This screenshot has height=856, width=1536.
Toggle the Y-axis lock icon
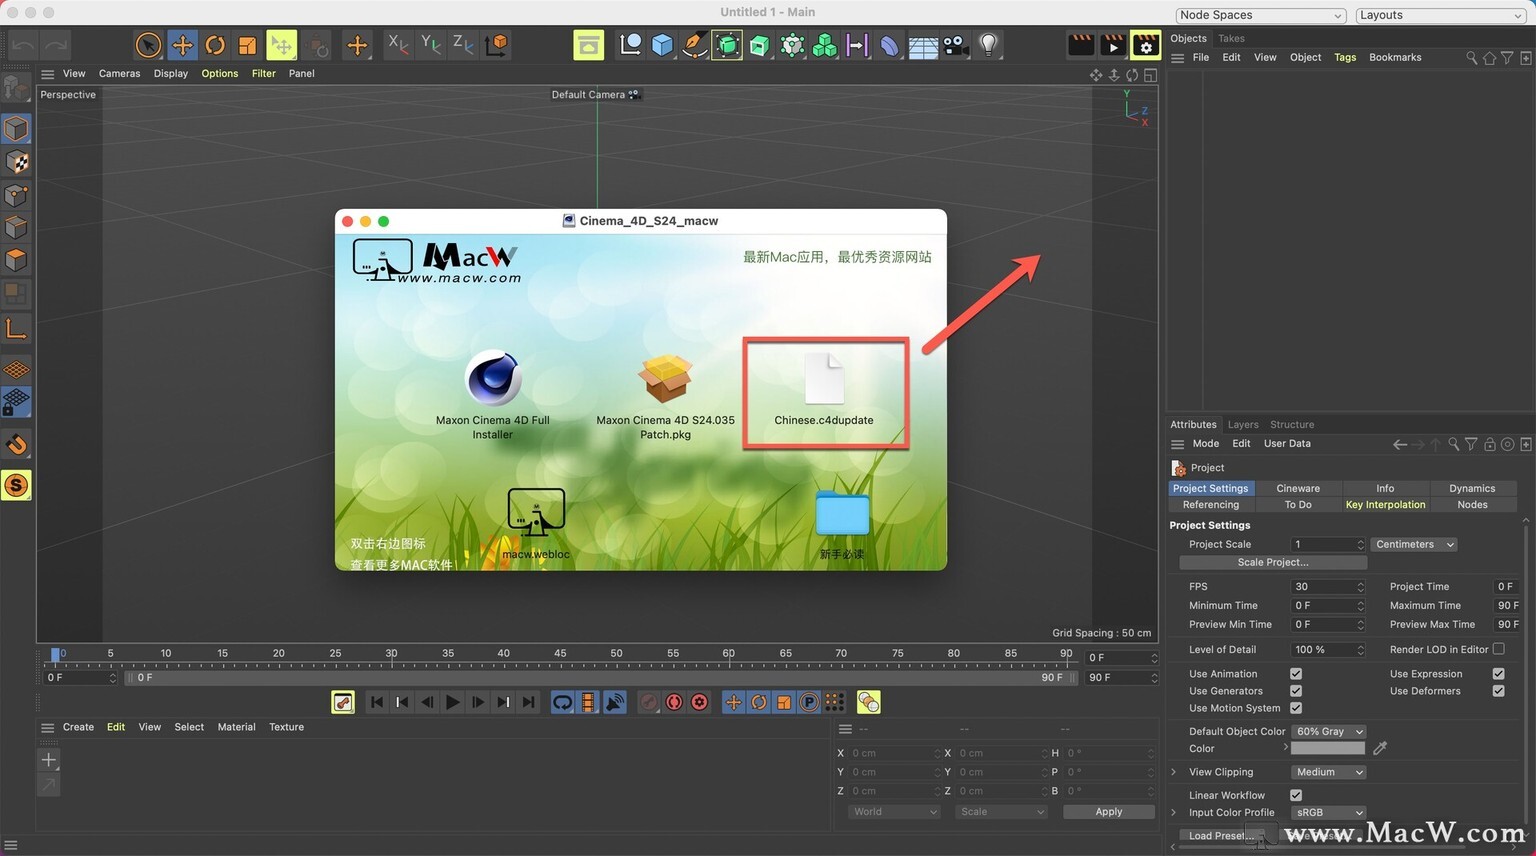pyautogui.click(x=431, y=44)
